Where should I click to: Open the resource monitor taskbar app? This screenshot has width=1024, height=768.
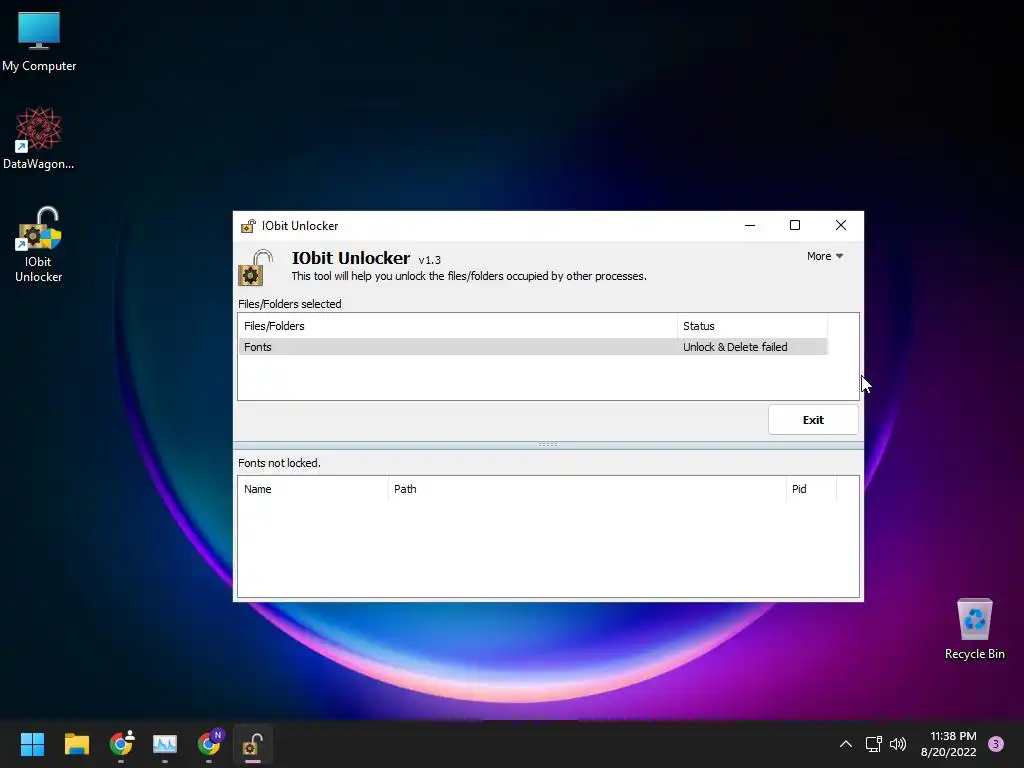pyautogui.click(x=165, y=744)
